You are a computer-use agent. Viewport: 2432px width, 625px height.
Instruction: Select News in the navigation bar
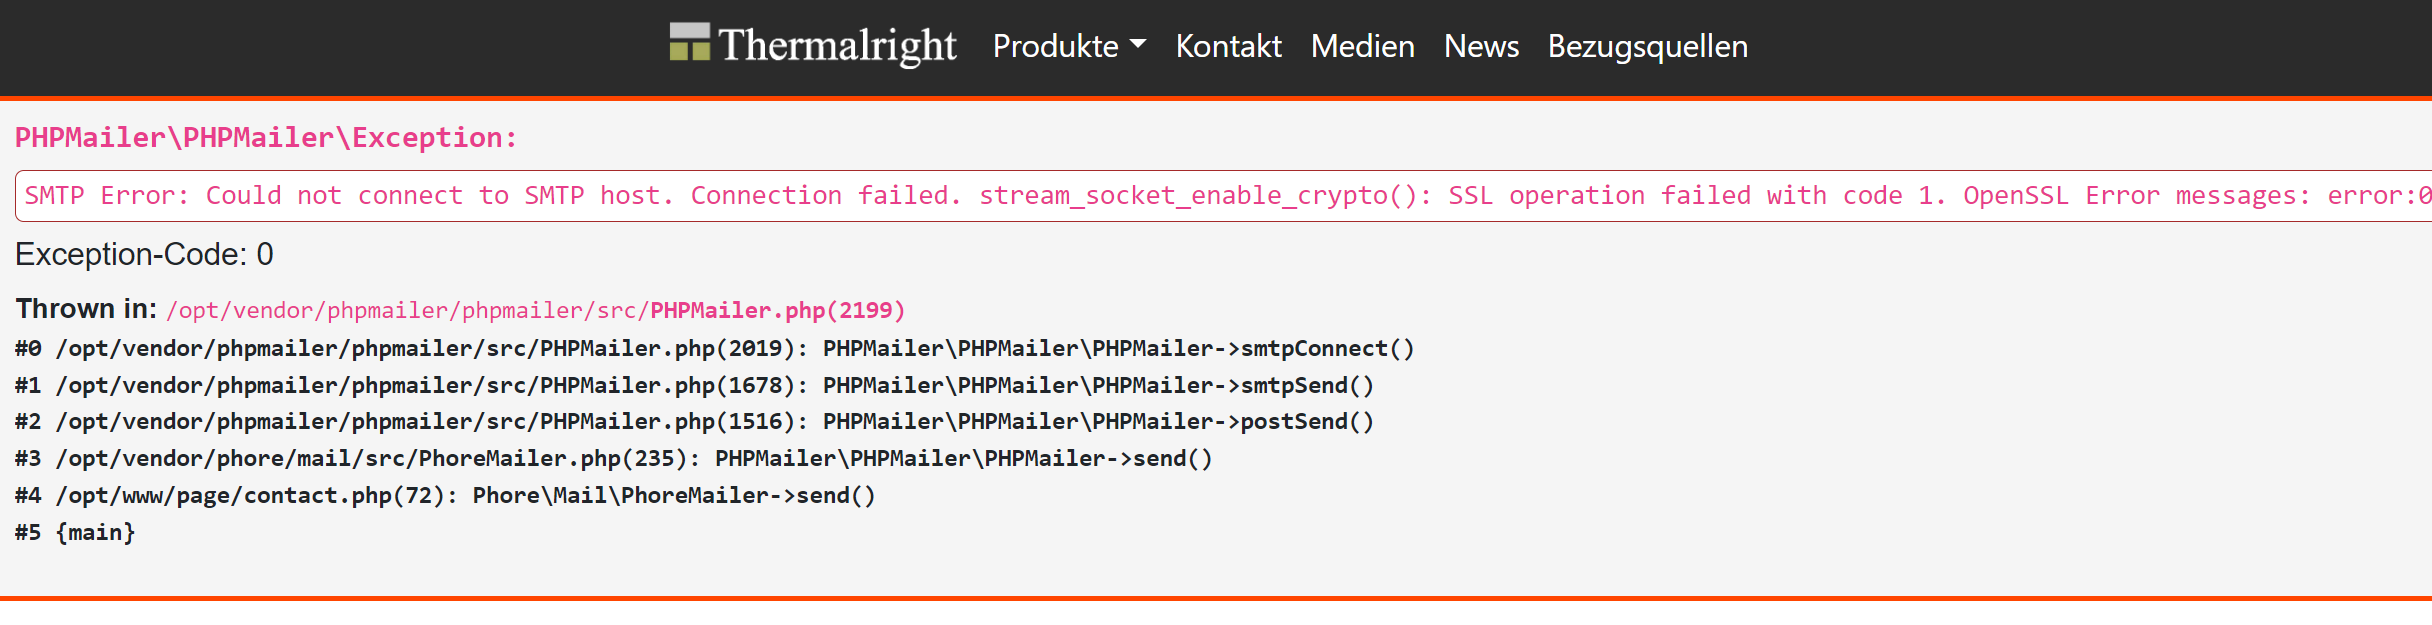pos(1481,46)
